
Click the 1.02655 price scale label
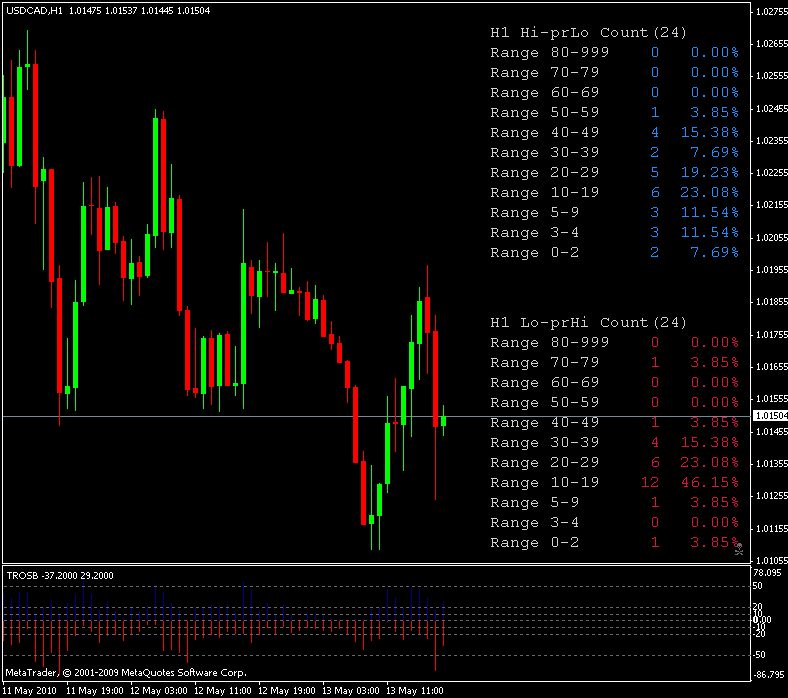click(x=772, y=44)
